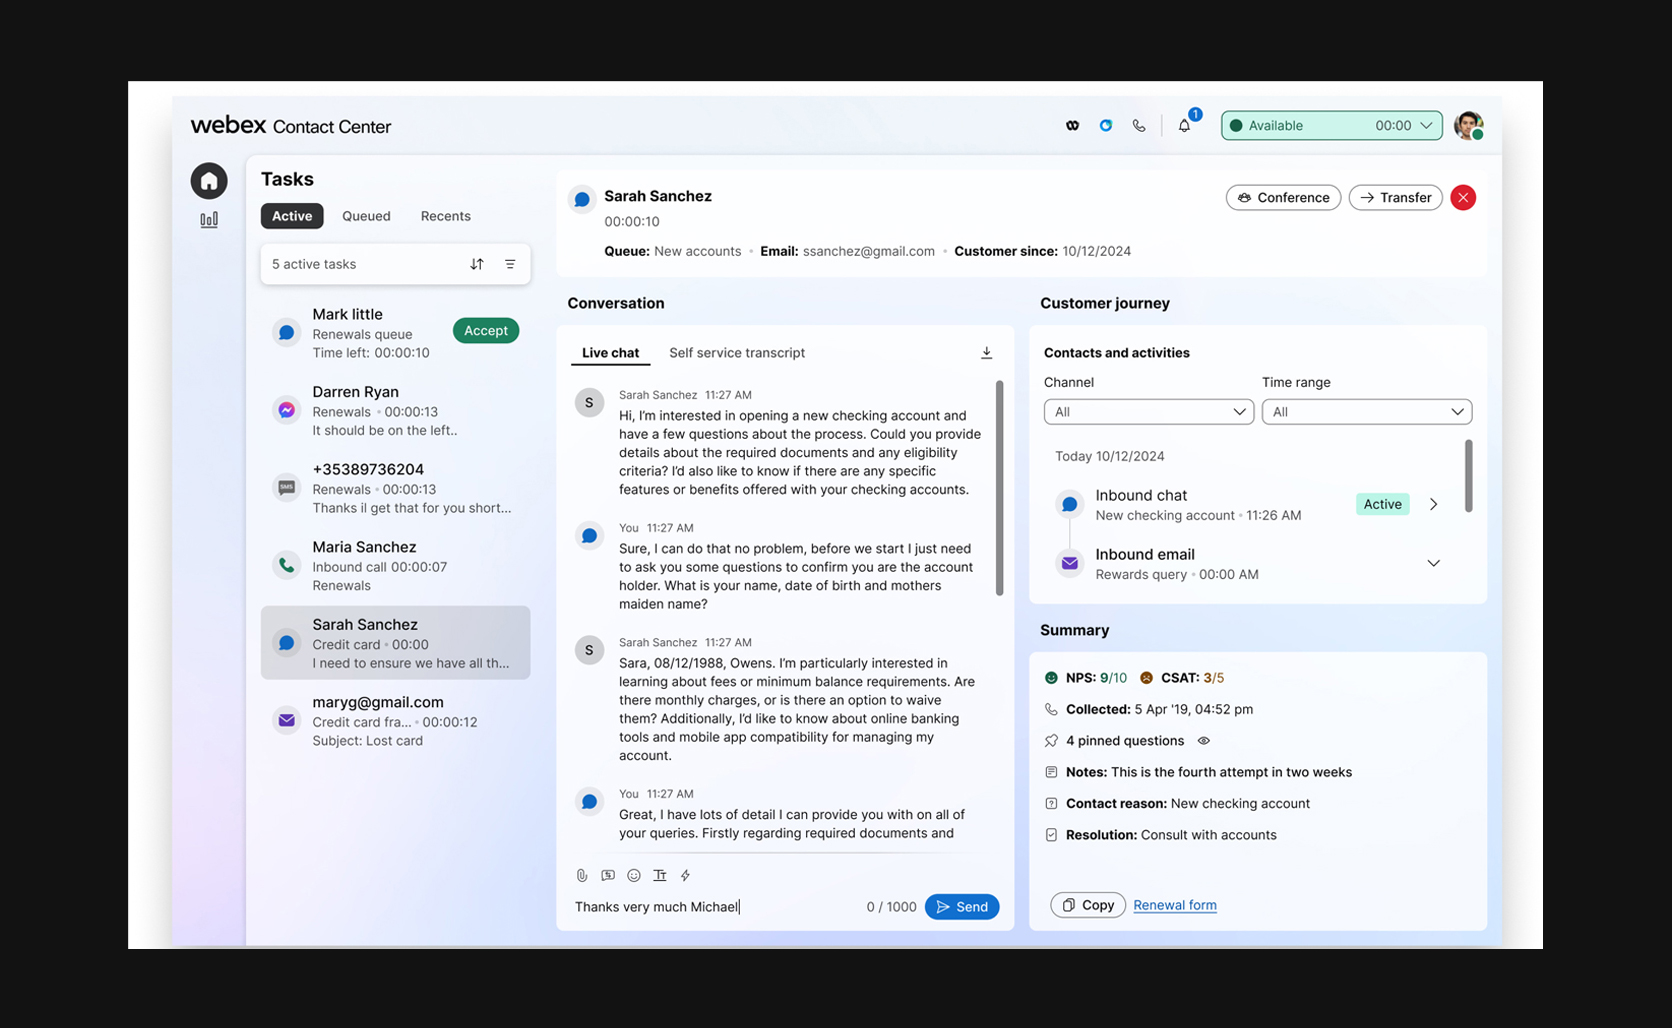
Task: Open the Channel dropdown
Action: coord(1148,412)
